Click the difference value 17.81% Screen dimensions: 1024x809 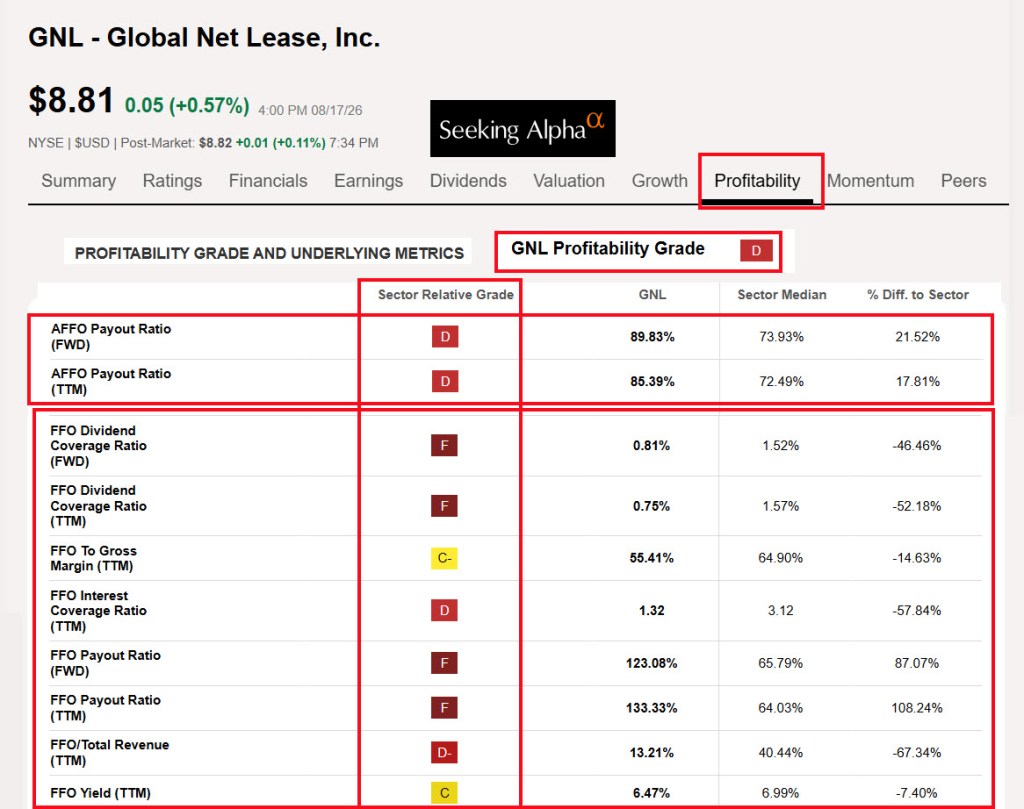(x=918, y=381)
